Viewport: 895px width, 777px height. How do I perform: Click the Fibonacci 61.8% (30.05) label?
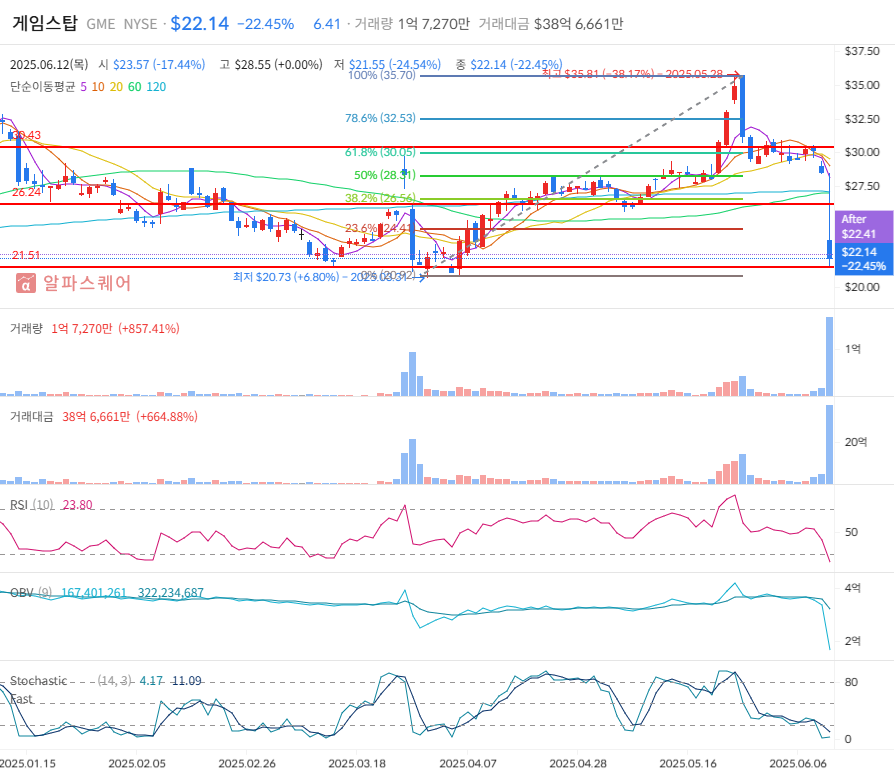click(x=380, y=152)
